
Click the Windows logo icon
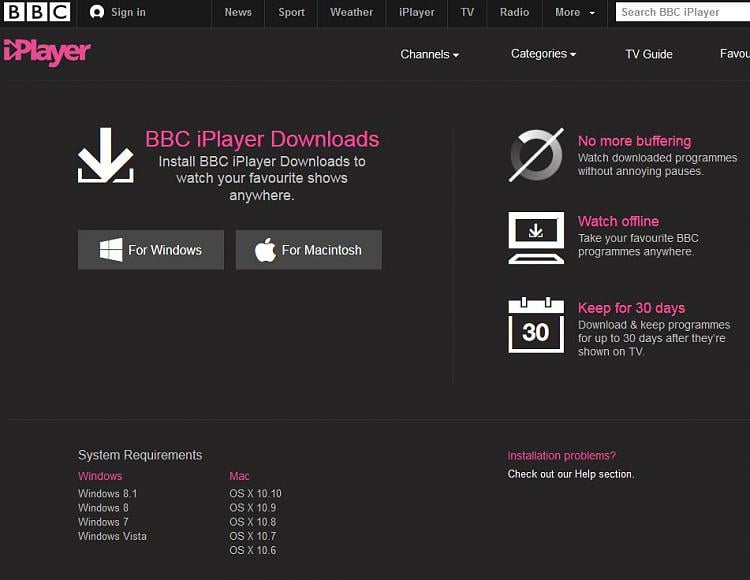(x=111, y=250)
